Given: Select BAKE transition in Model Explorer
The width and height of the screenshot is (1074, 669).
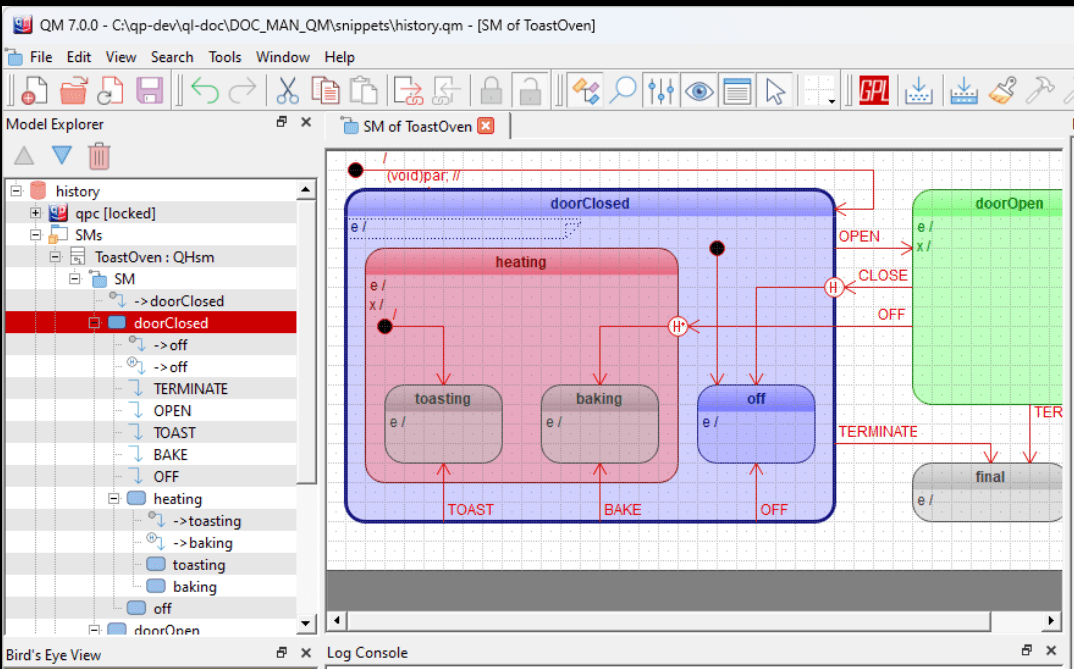Looking at the screenshot, I should click(170, 455).
